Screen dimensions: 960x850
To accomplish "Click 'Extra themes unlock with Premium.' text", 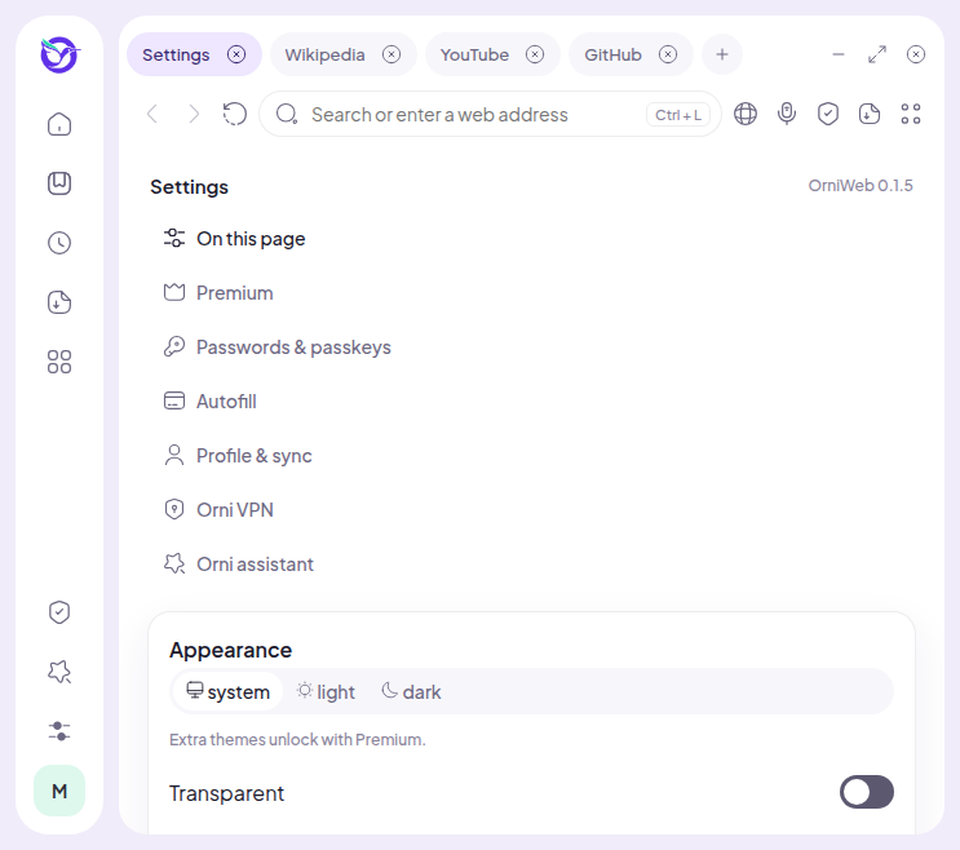I will [297, 739].
